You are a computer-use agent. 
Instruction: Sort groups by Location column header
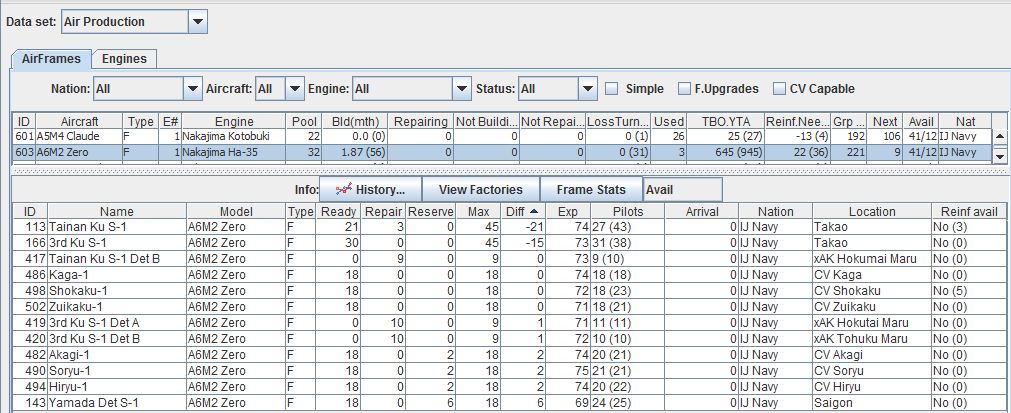click(x=872, y=211)
